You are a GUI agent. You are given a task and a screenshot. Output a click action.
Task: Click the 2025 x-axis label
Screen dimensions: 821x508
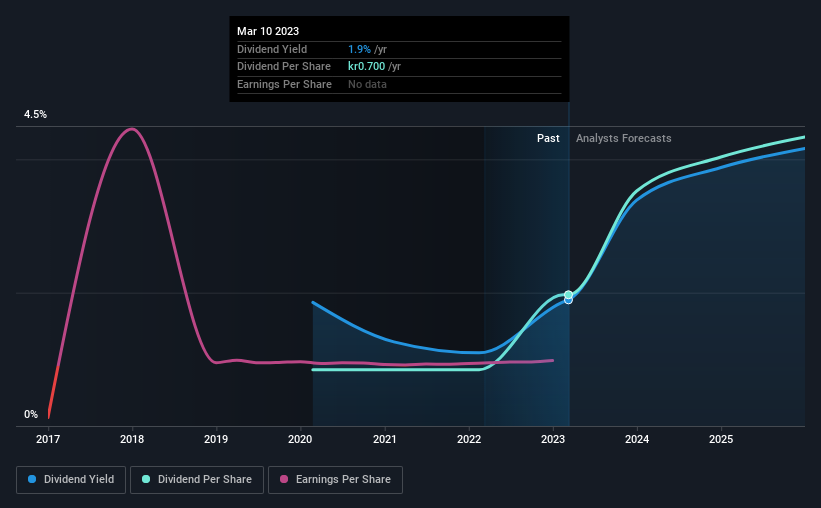coord(721,439)
